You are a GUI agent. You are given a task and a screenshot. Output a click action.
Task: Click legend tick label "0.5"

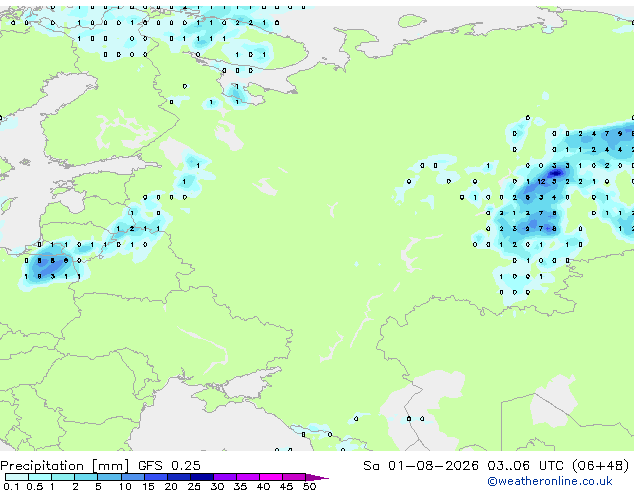pos(35,486)
